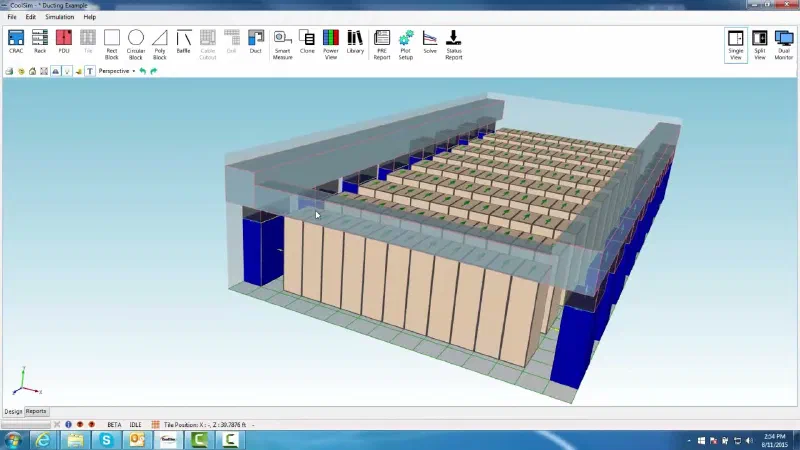Choose the Poly Block tool
The height and width of the screenshot is (450, 800).
coord(160,44)
